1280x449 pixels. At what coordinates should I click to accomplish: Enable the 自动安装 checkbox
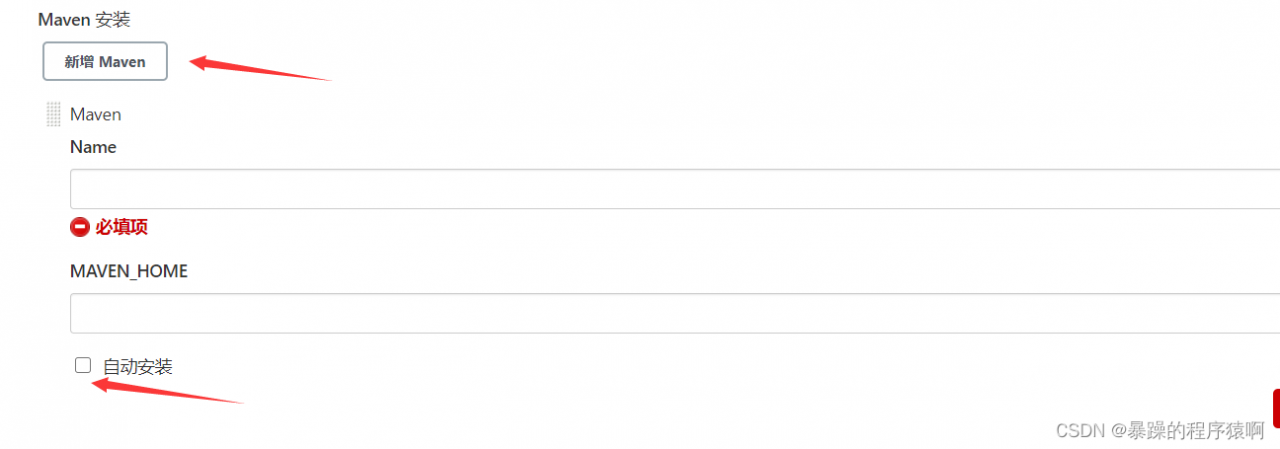pyautogui.click(x=83, y=365)
